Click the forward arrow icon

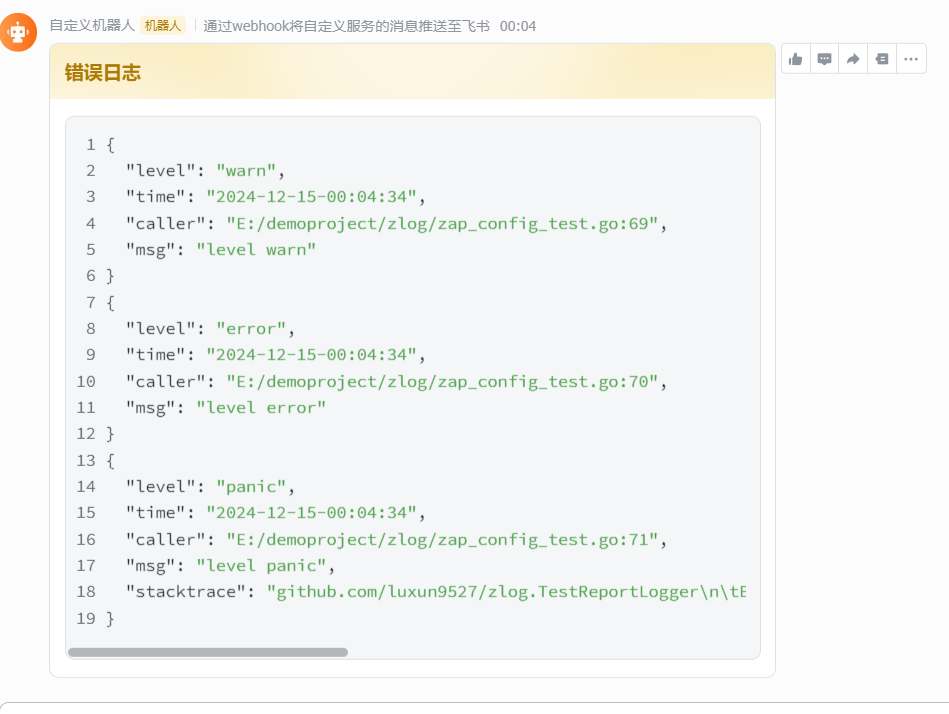853,59
